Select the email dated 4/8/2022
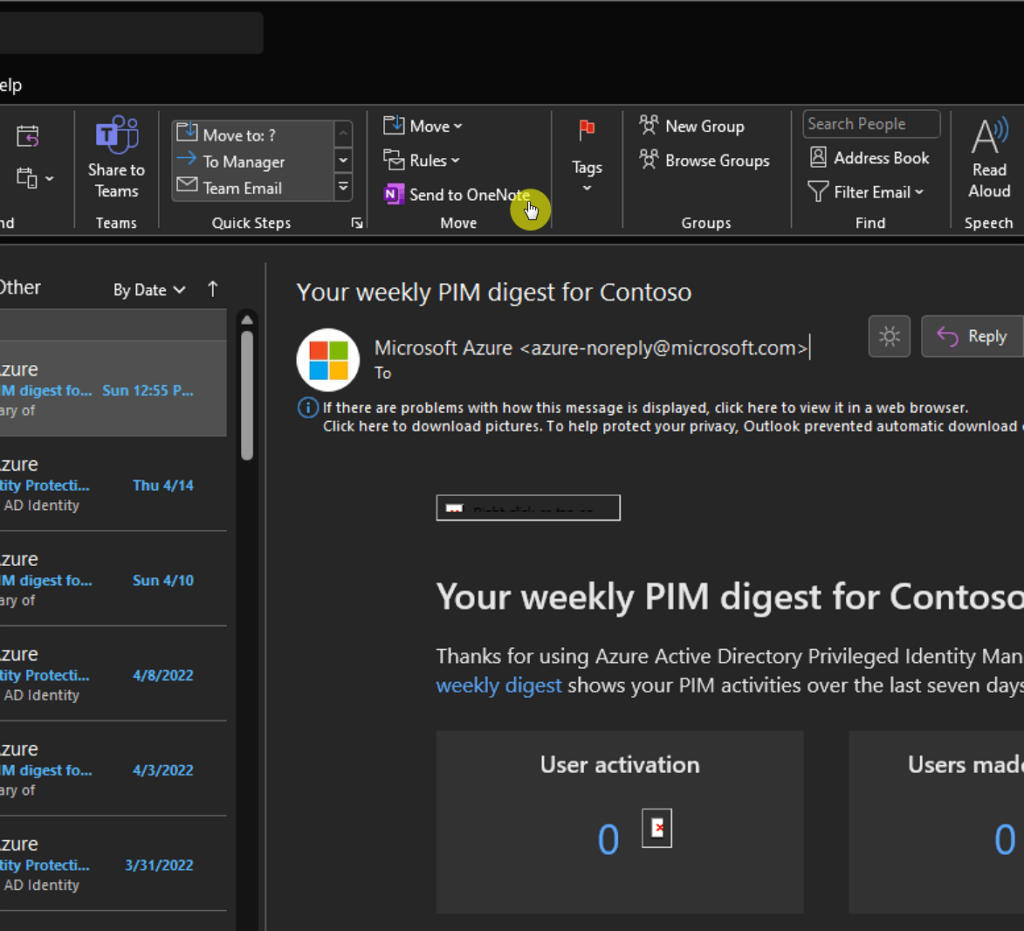1024x931 pixels. click(113, 673)
